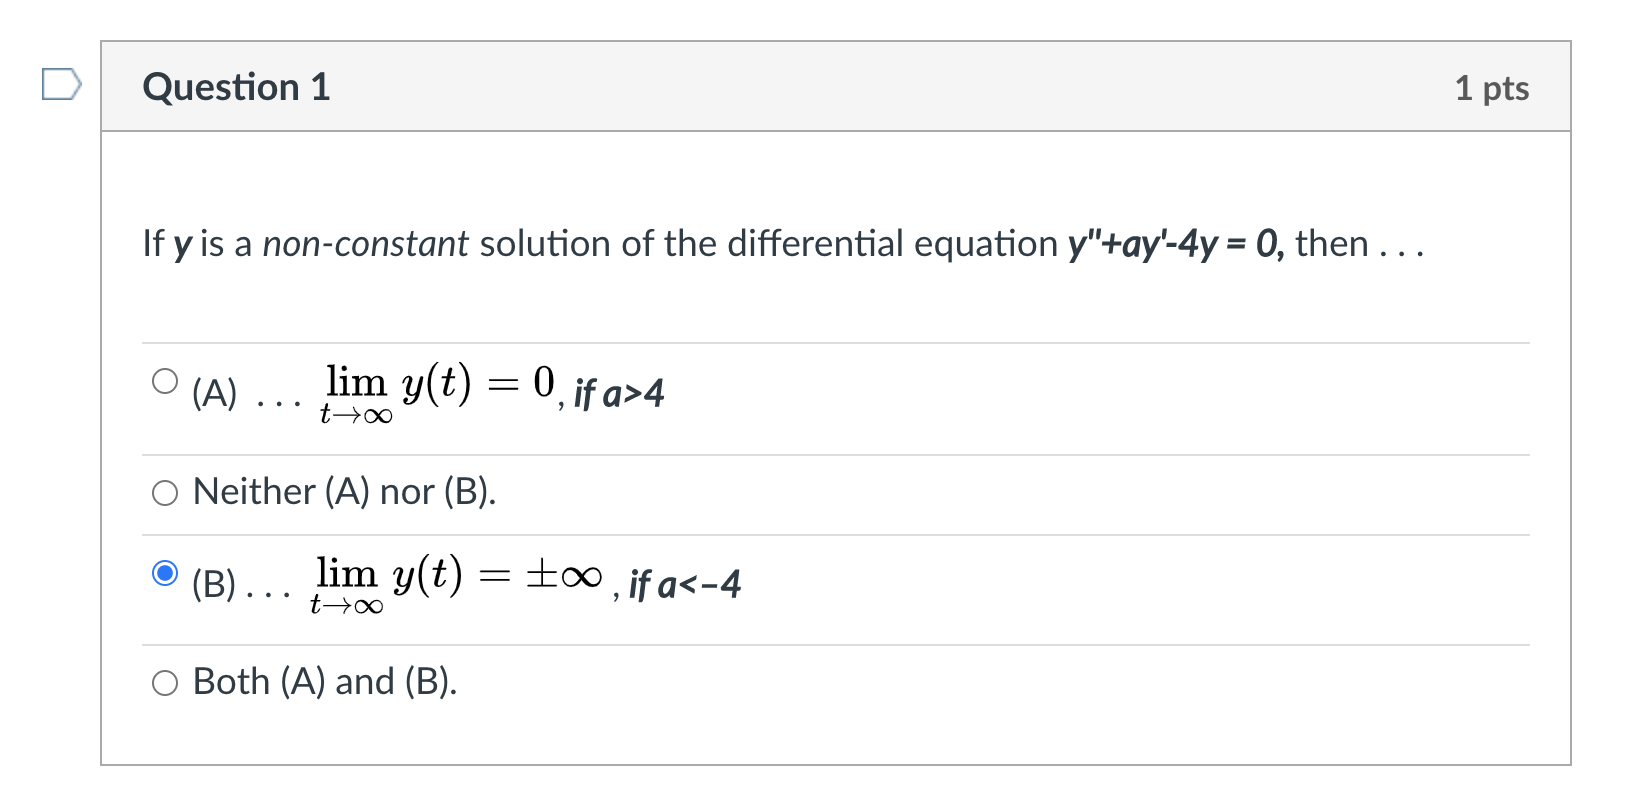1652x810 pixels.
Task: Select the 'Neither (A) nor (B)' option
Action: [x=165, y=492]
